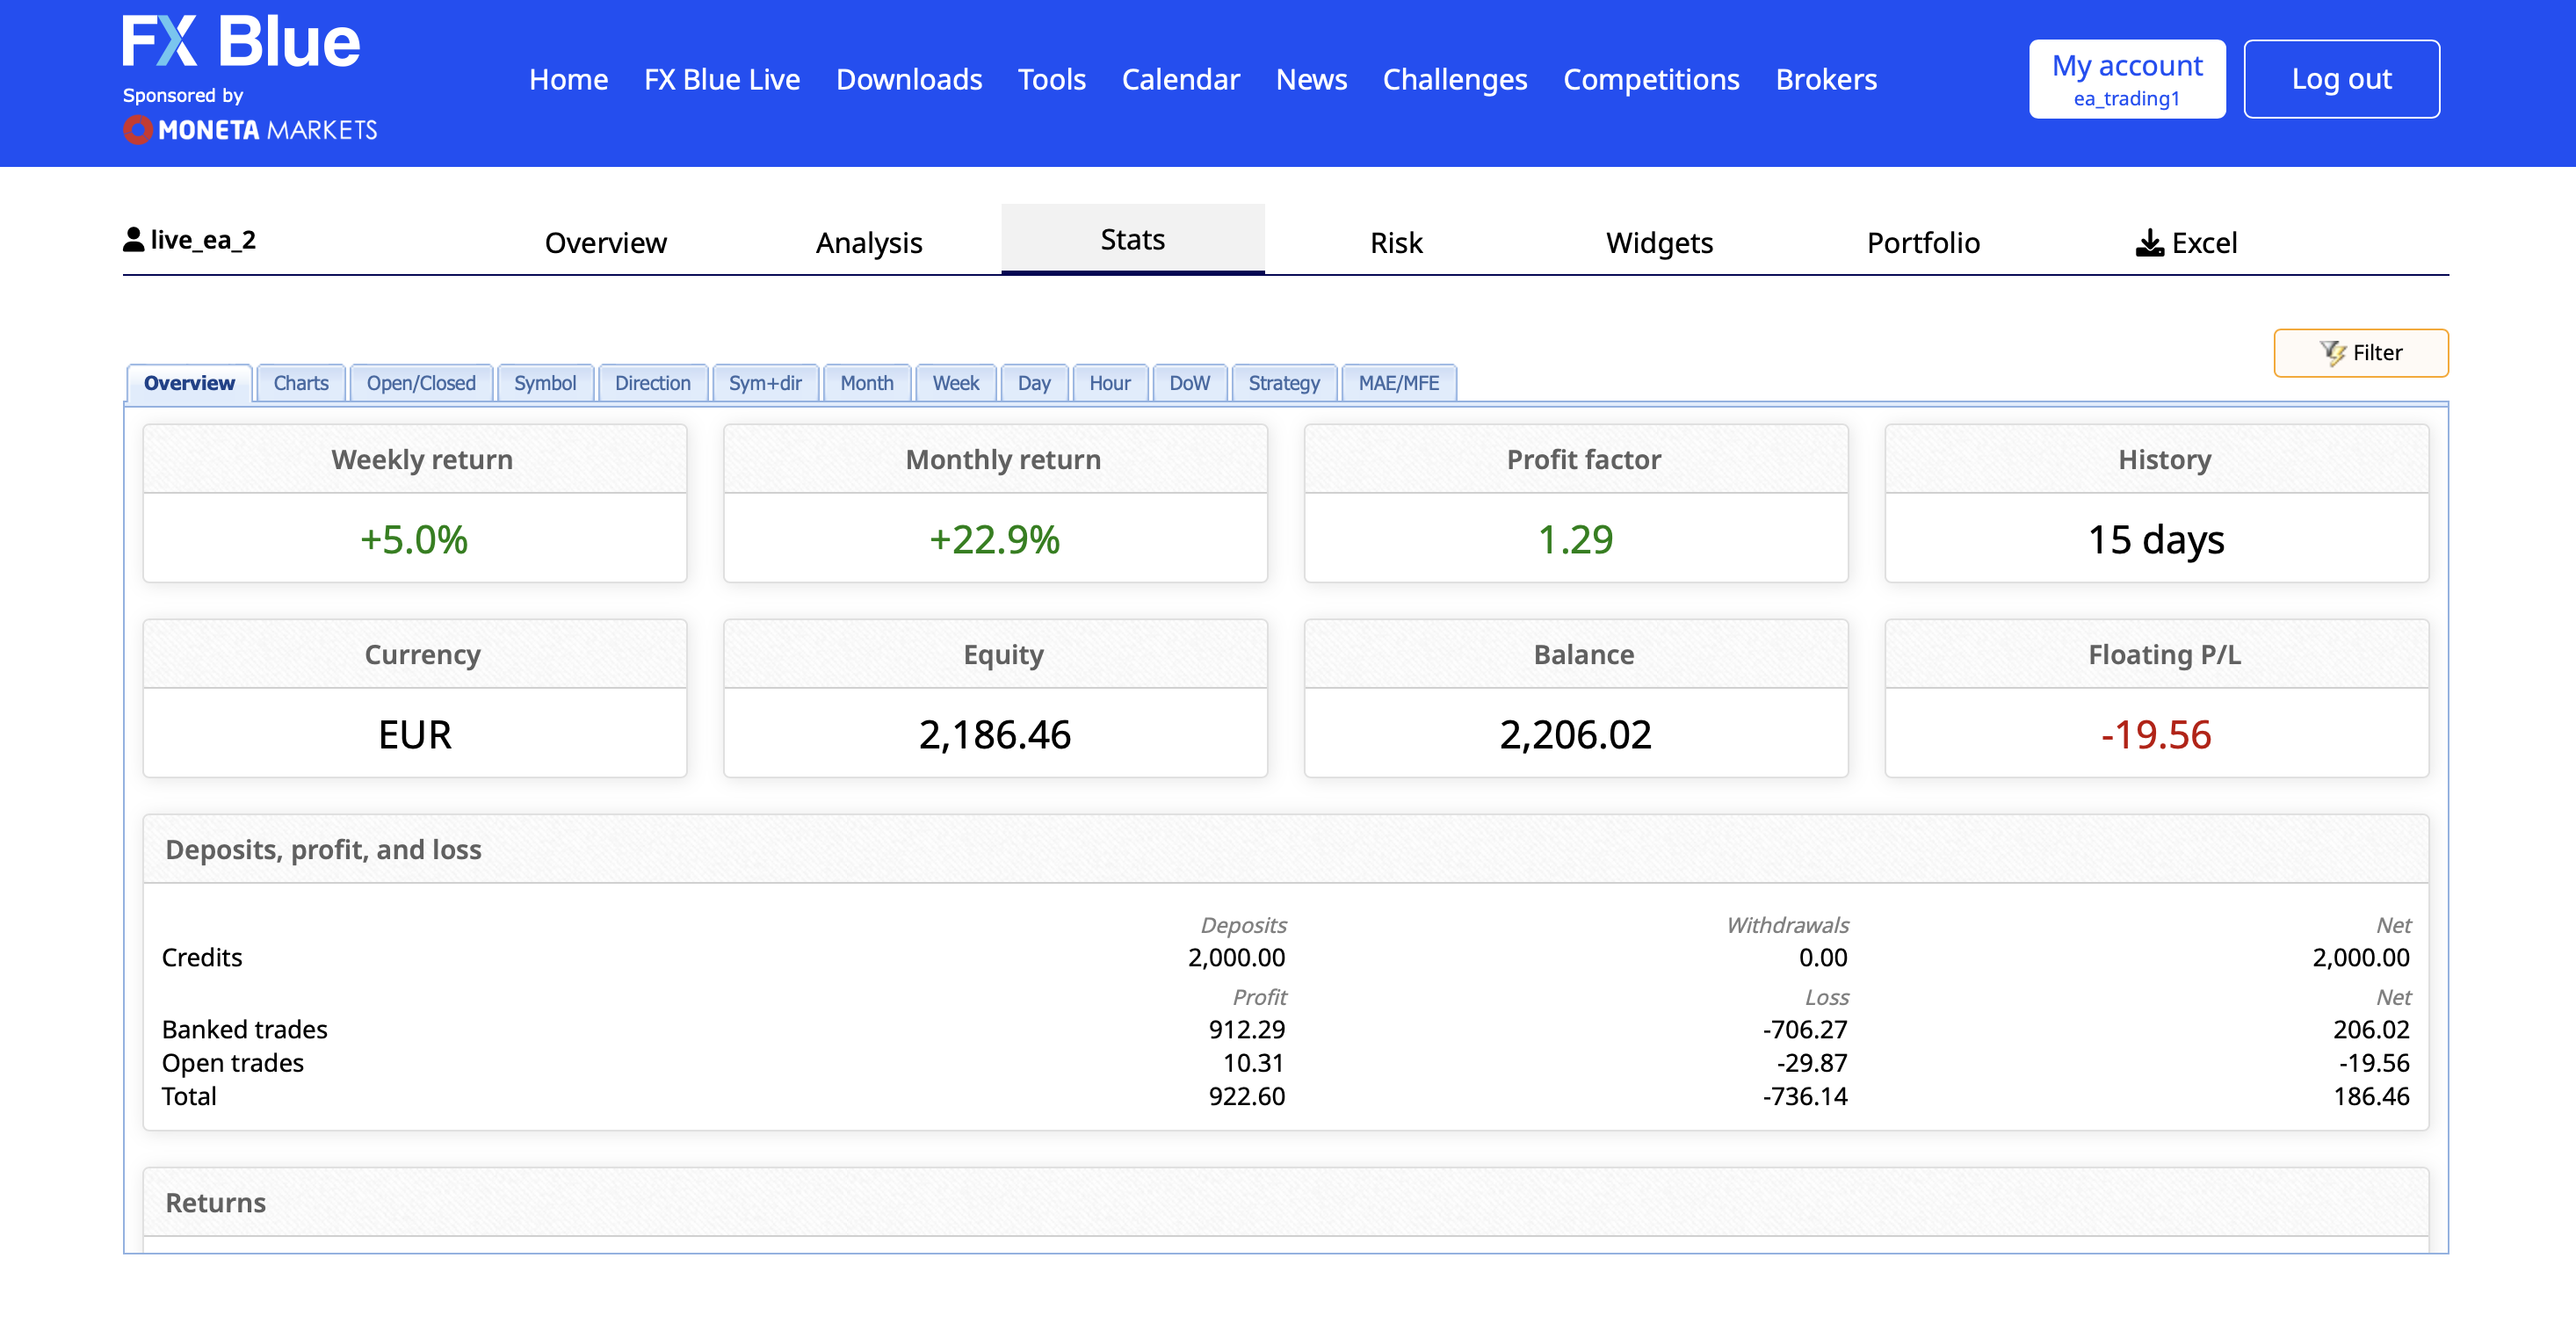Open the Downloads navigation menu

(908, 79)
